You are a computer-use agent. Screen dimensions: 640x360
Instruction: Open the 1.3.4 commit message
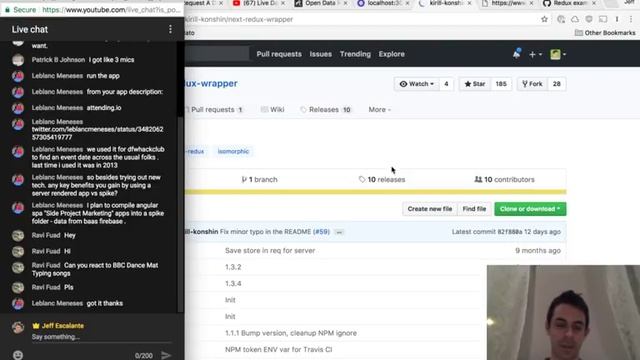pos(233,284)
